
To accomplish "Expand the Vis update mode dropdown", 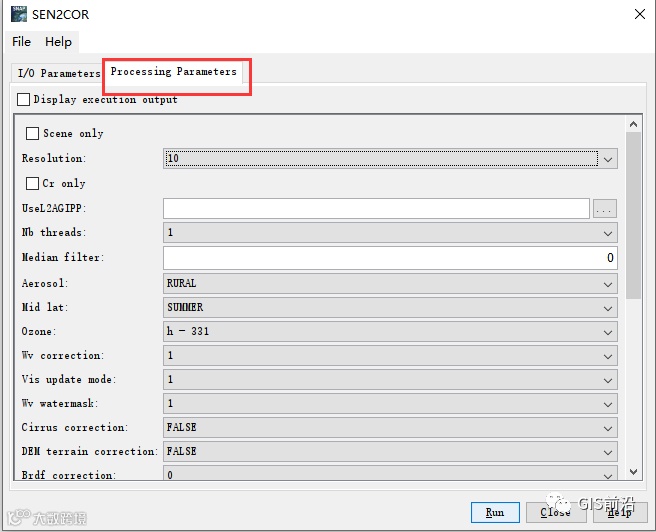I will pos(390,379).
